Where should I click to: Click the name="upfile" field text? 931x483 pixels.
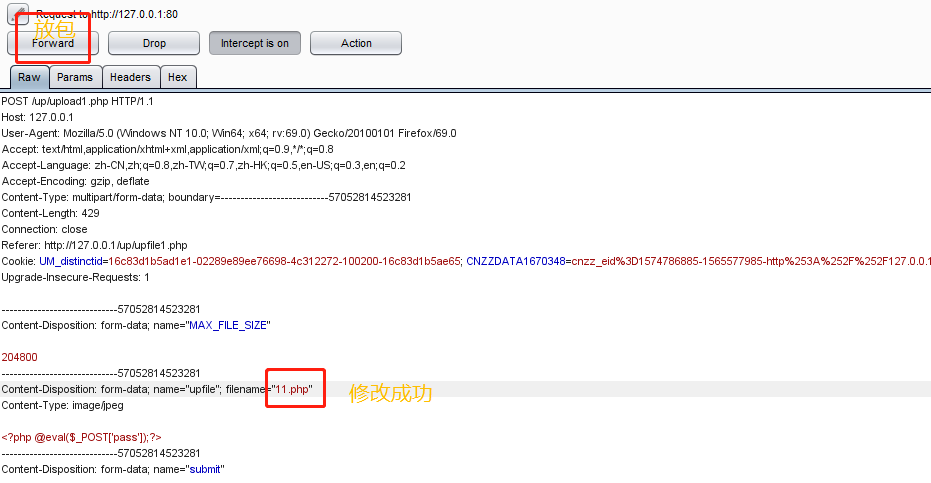pyautogui.click(x=188, y=389)
